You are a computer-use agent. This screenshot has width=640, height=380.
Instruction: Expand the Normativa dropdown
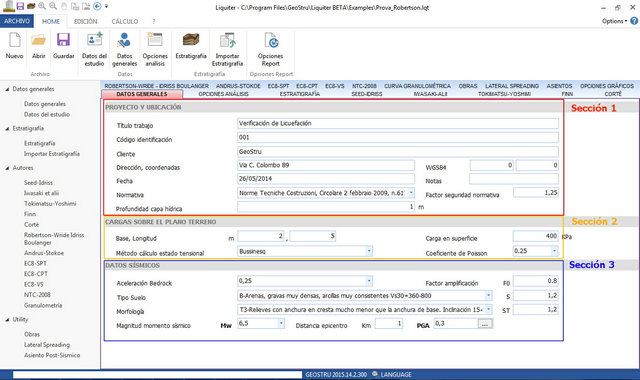click(411, 193)
